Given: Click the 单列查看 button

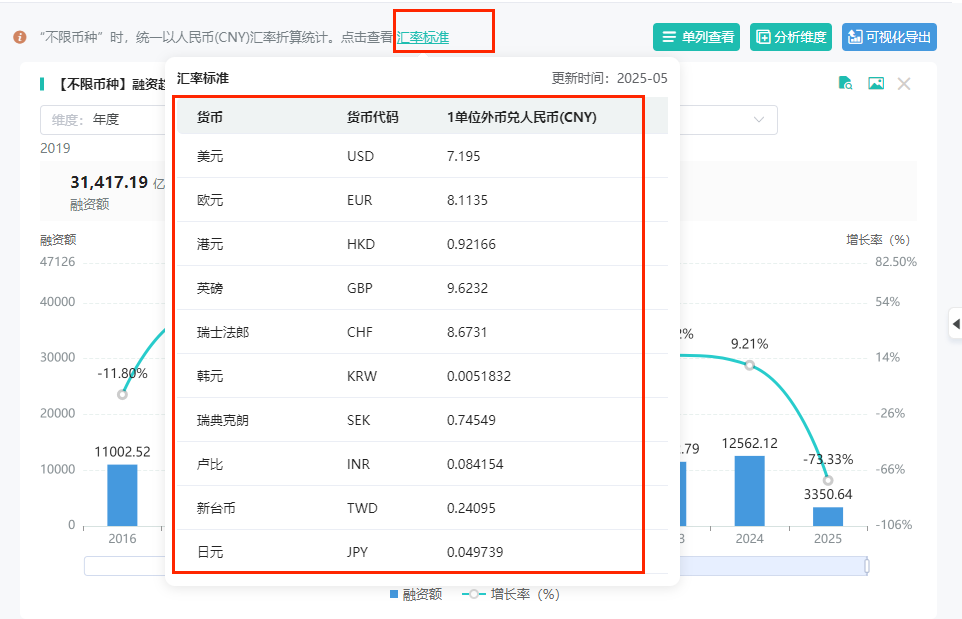Looking at the screenshot, I should click(696, 37).
